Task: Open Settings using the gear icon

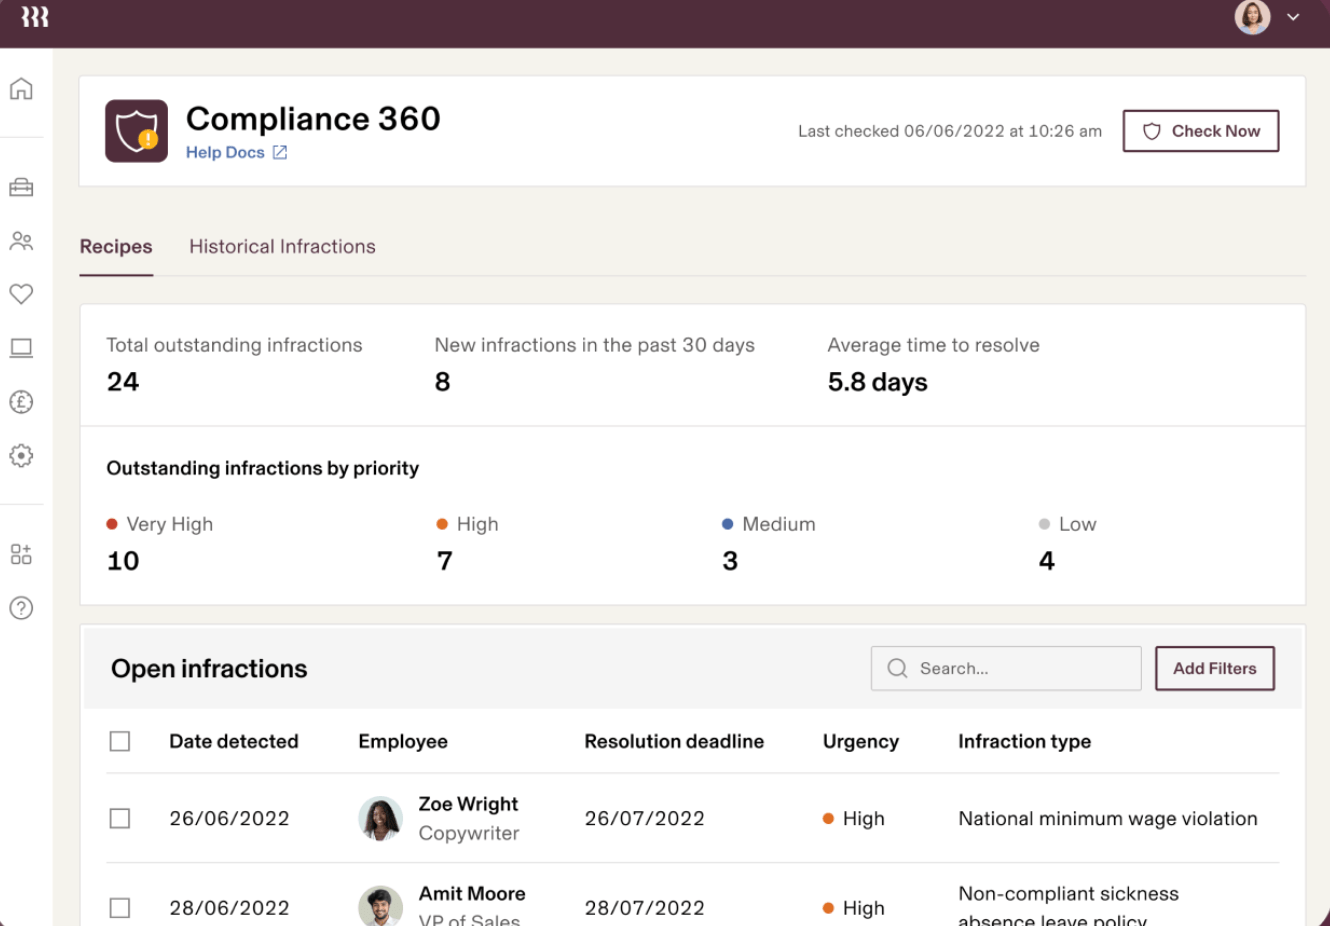Action: [x=21, y=456]
